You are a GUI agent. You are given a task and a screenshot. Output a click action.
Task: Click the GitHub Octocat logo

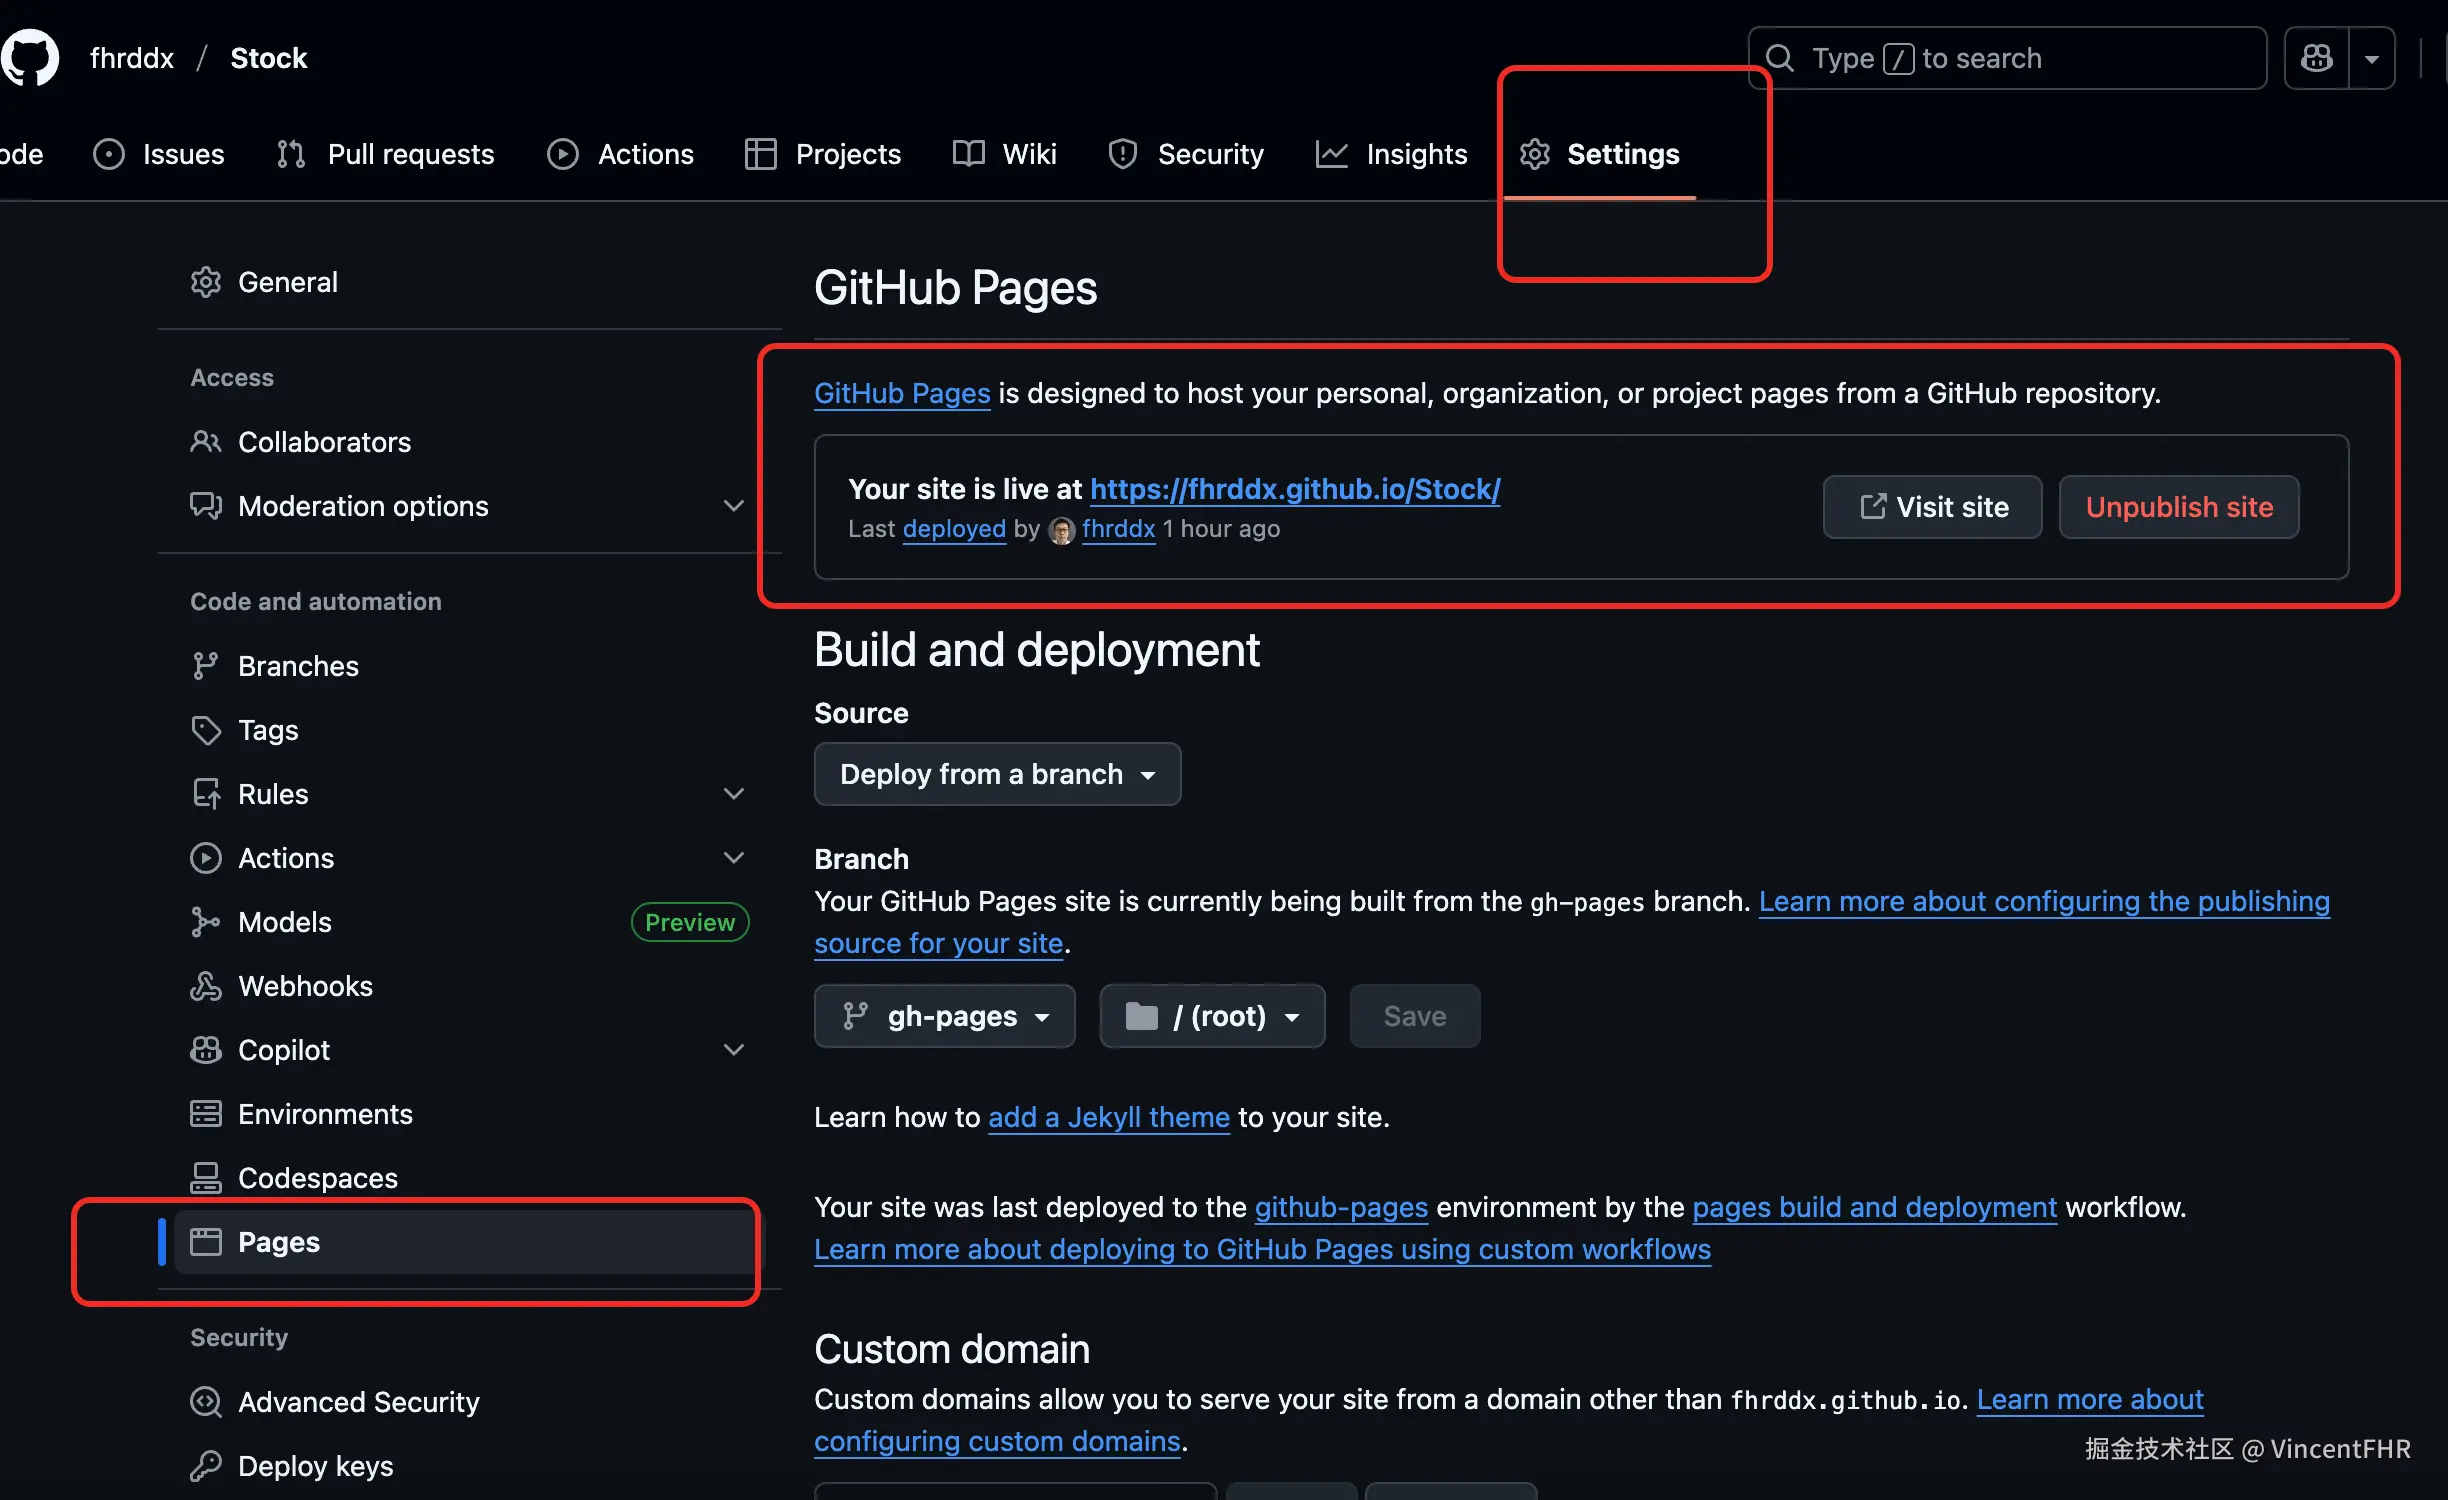tap(30, 57)
